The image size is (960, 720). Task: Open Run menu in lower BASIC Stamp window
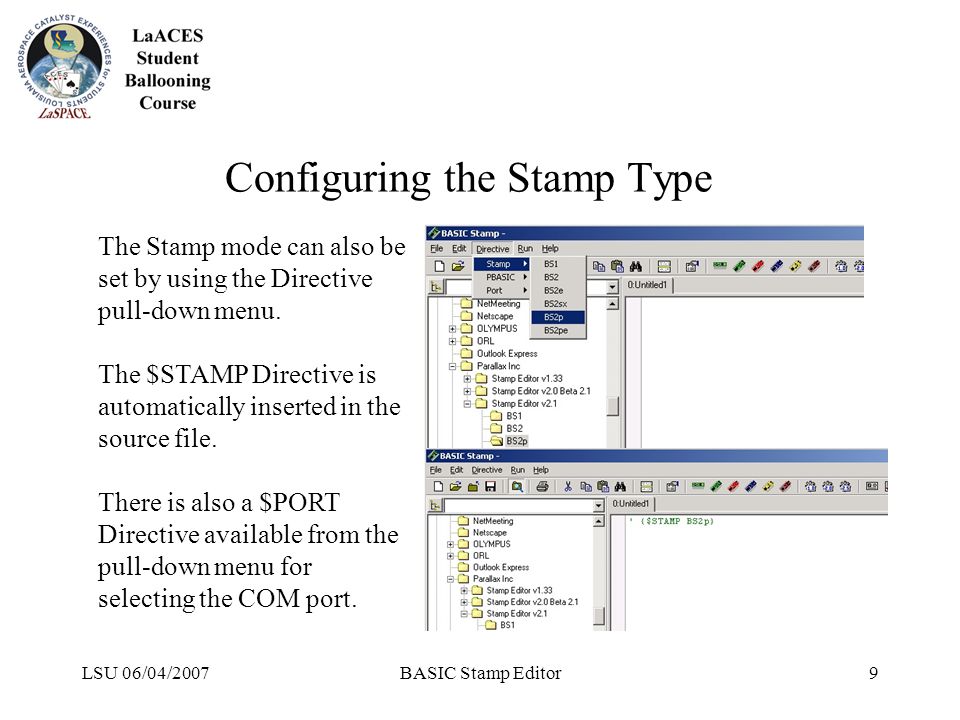518,470
